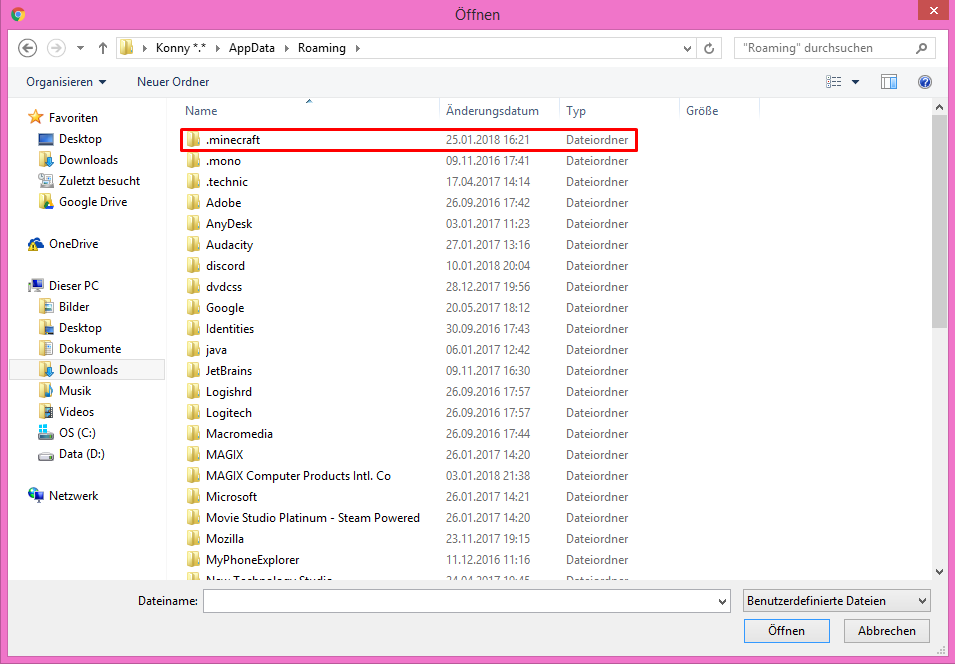The height and width of the screenshot is (664, 955).
Task: Open Desktop under Favoriten
Action: pyautogui.click(x=69, y=139)
